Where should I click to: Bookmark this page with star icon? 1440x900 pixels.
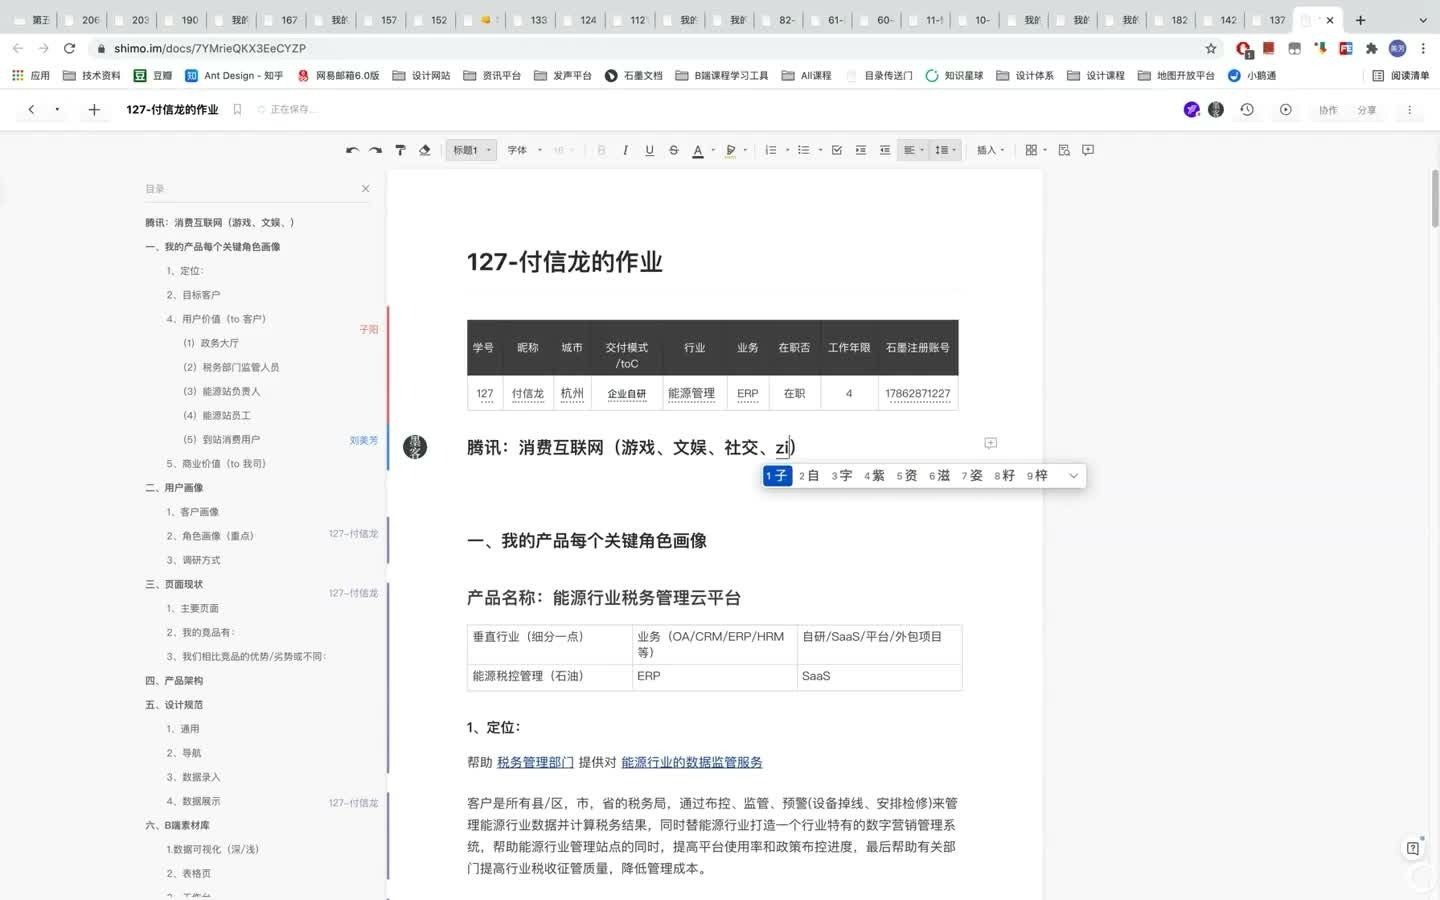(x=1211, y=48)
